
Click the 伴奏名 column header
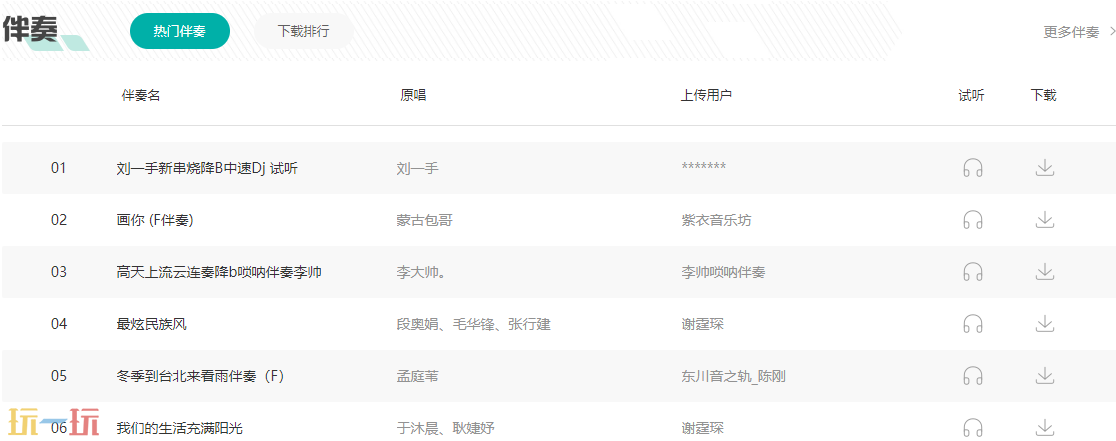tap(141, 95)
